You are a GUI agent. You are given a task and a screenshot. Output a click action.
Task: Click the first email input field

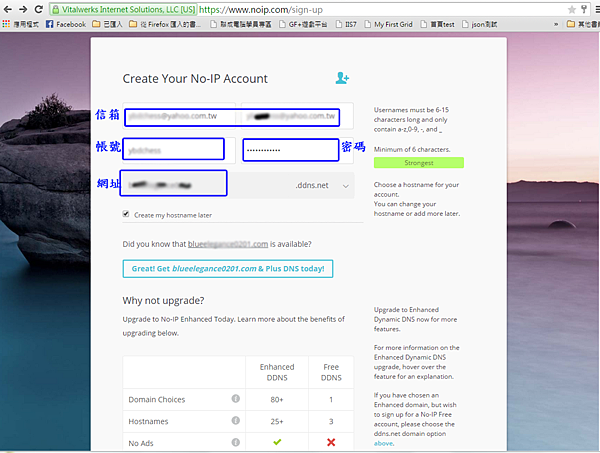179,116
